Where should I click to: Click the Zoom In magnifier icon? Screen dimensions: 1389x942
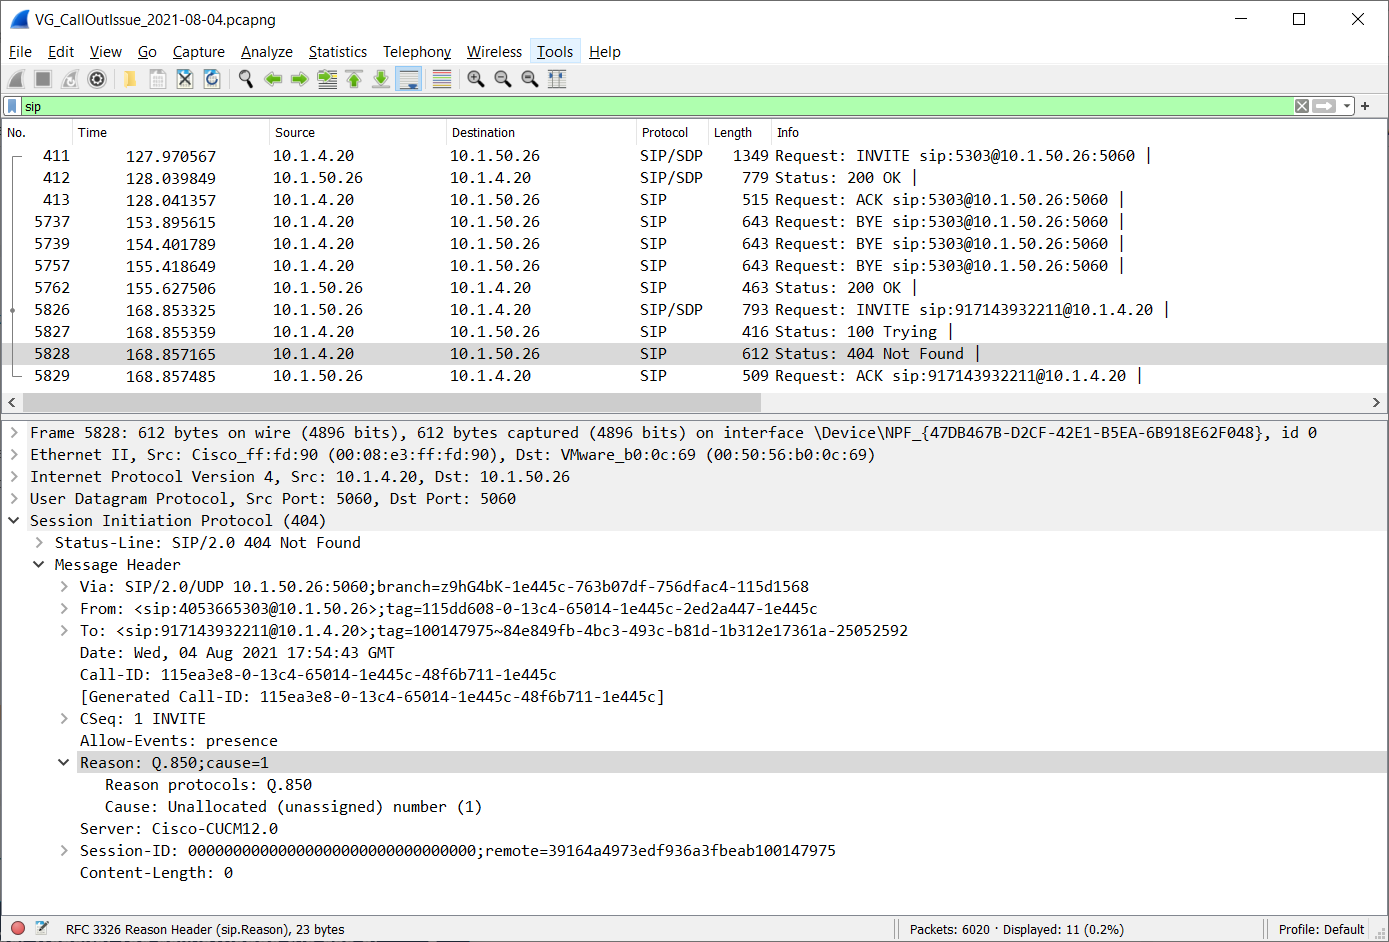(476, 79)
